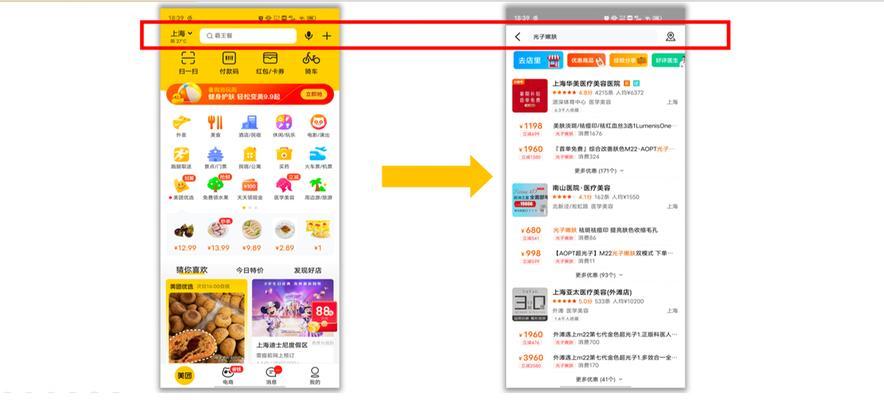This screenshot has width=884, height=400.
Task: Switch to 发现好店 tab
Action: pyautogui.click(x=307, y=270)
